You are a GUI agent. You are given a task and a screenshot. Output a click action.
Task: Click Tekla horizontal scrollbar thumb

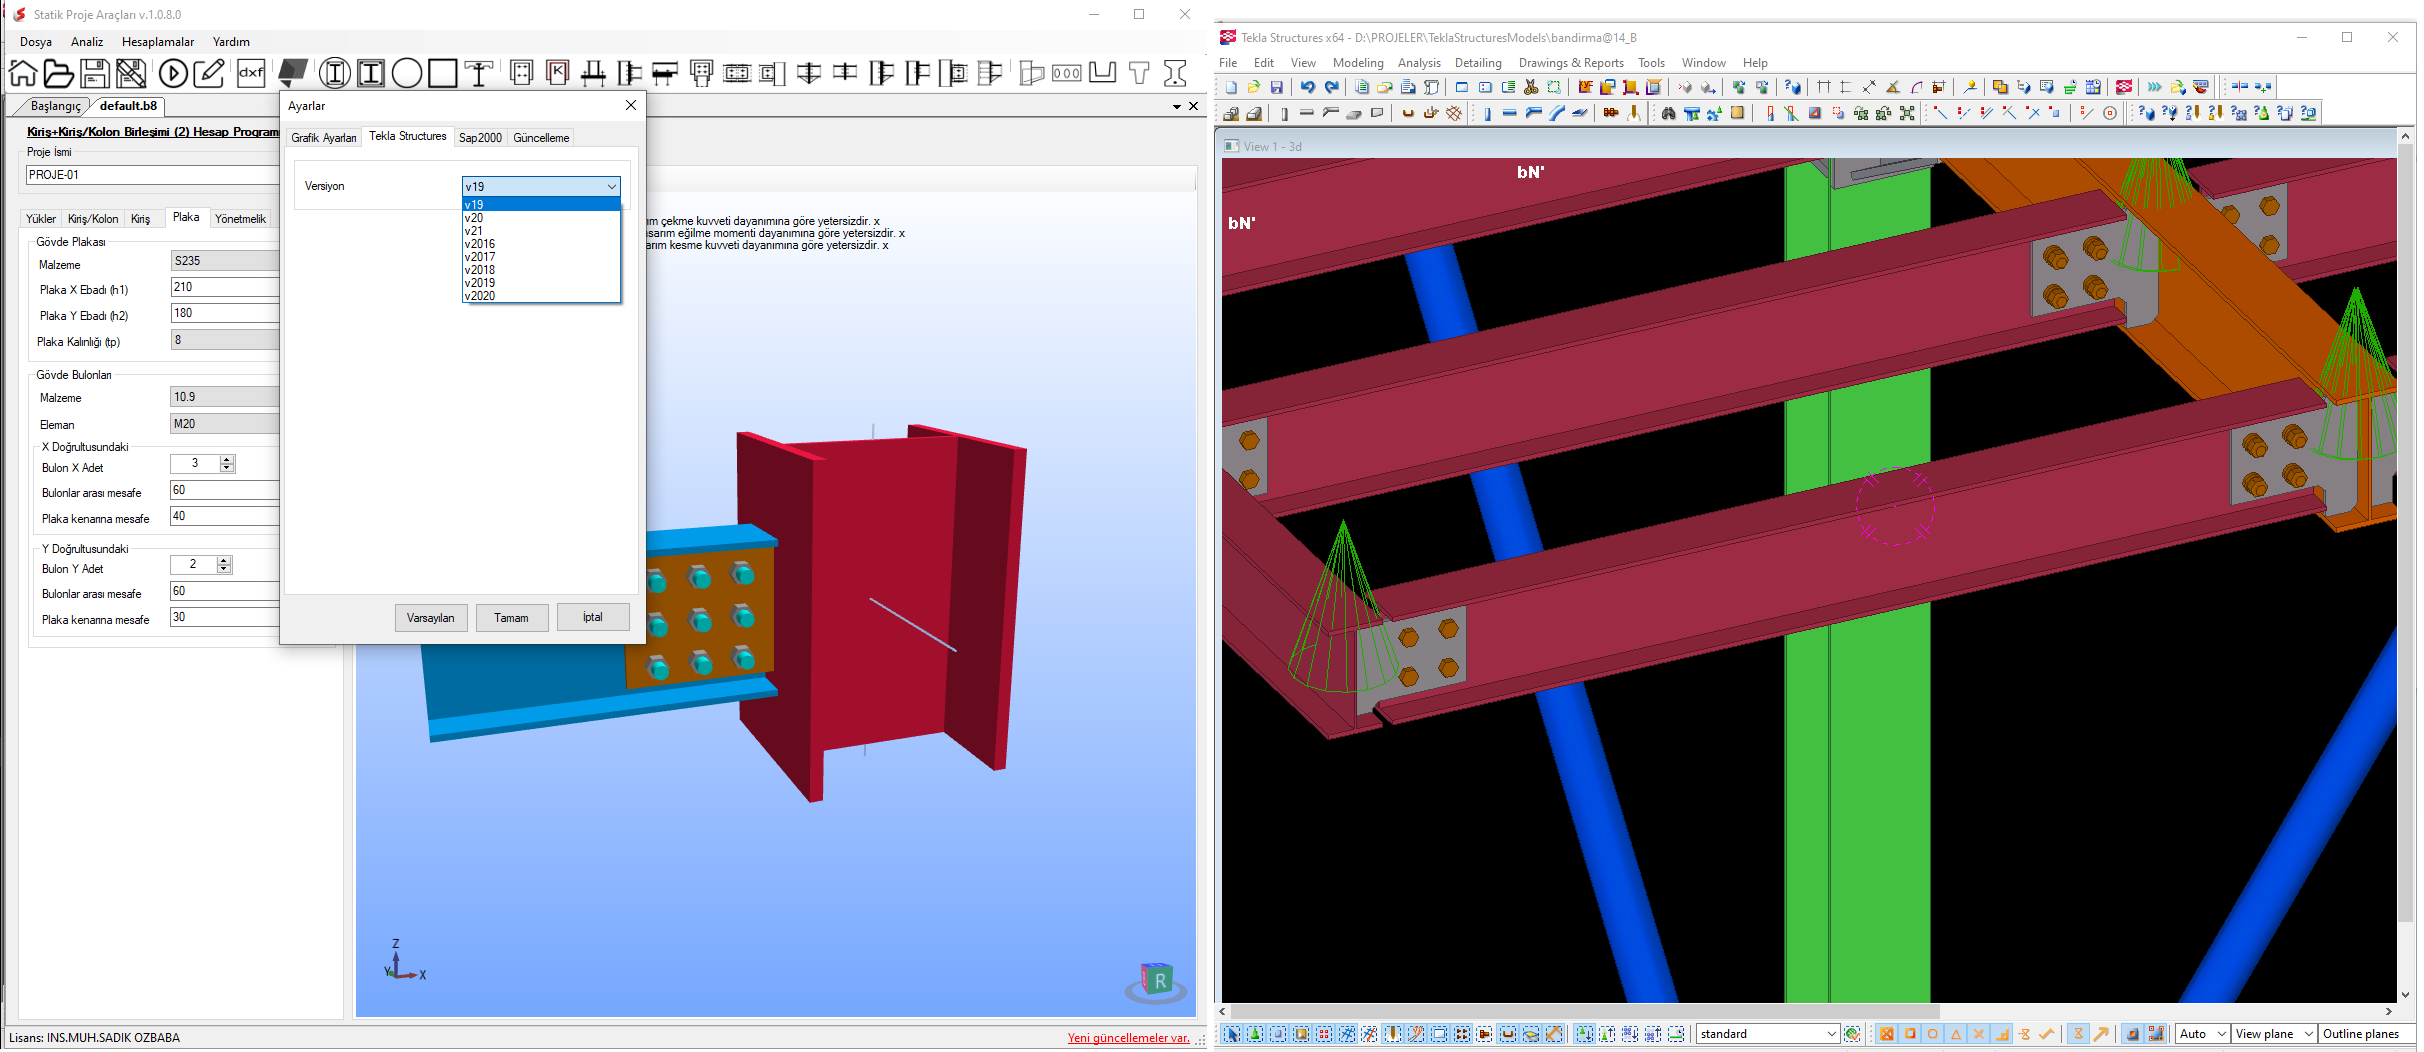tap(1585, 1011)
